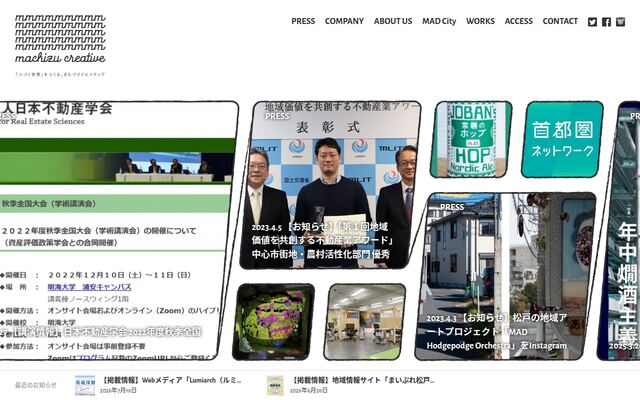Click the machizu creative logo
The height and width of the screenshot is (400, 640).
[60, 45]
